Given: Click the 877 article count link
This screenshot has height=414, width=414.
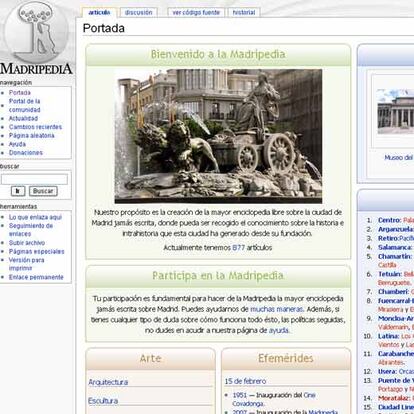Looking at the screenshot, I should coord(238,248).
